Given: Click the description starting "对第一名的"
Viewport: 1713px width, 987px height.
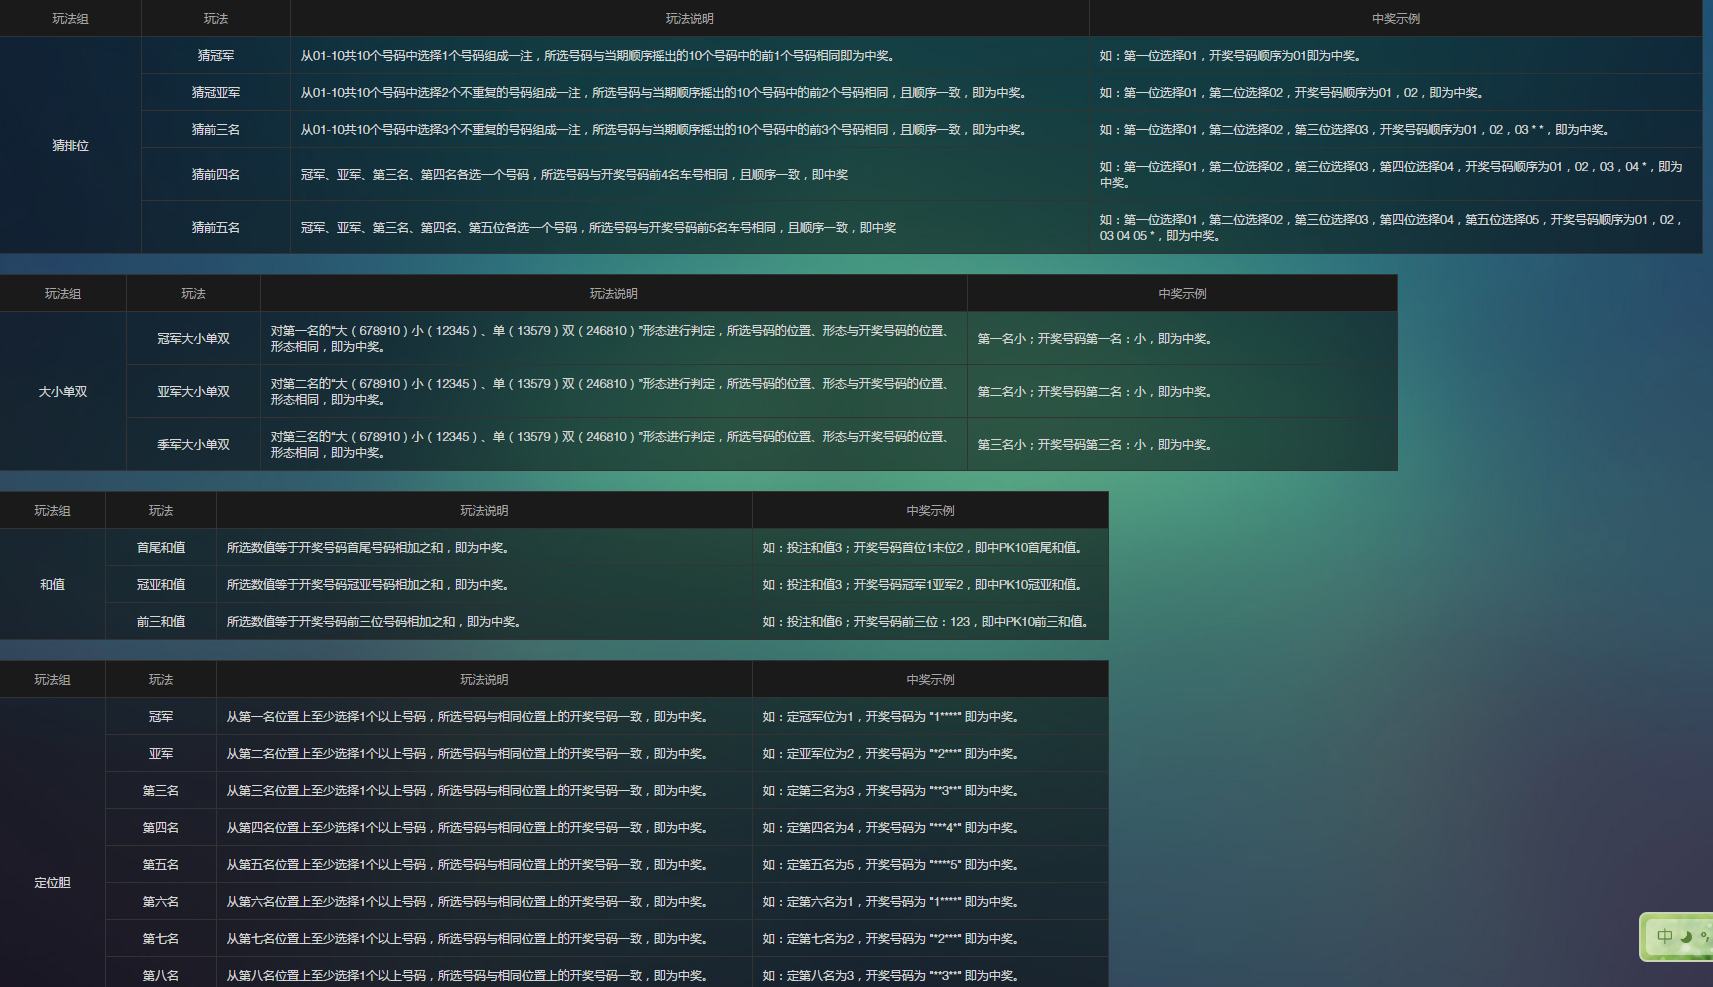Looking at the screenshot, I should pyautogui.click(x=614, y=339).
